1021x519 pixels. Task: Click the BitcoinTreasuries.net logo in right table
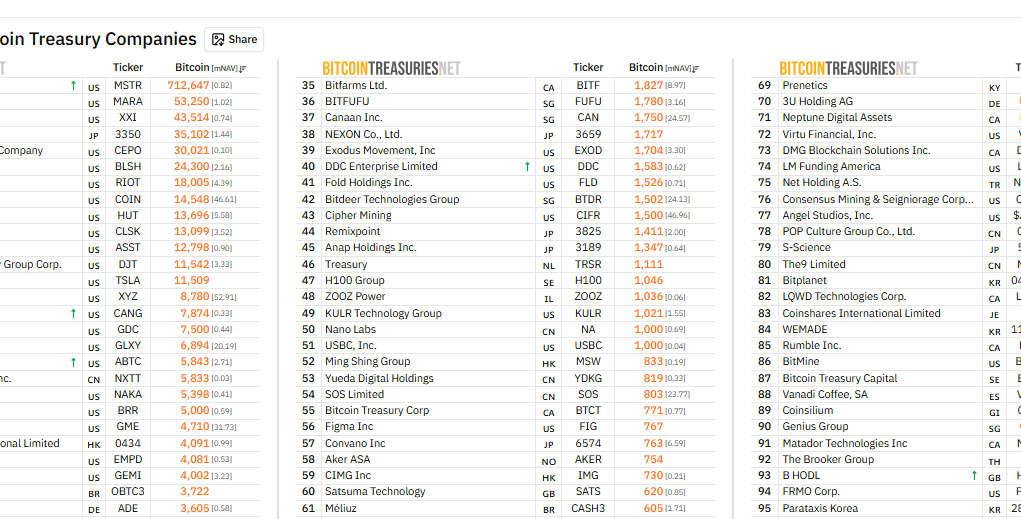point(848,68)
